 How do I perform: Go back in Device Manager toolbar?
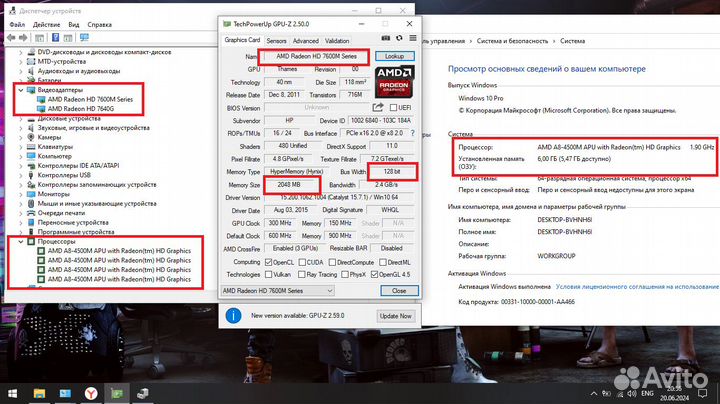coord(11,38)
